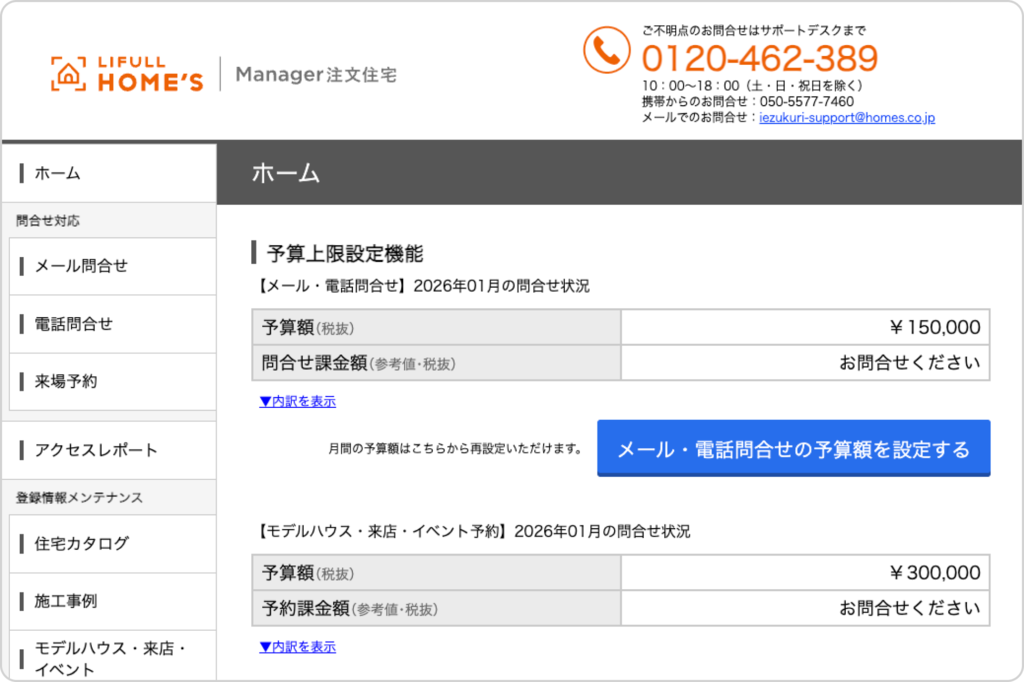Expand 内訳を表示 under the ¥300,000 budget table
The image size is (1024, 682).
pos(297,647)
